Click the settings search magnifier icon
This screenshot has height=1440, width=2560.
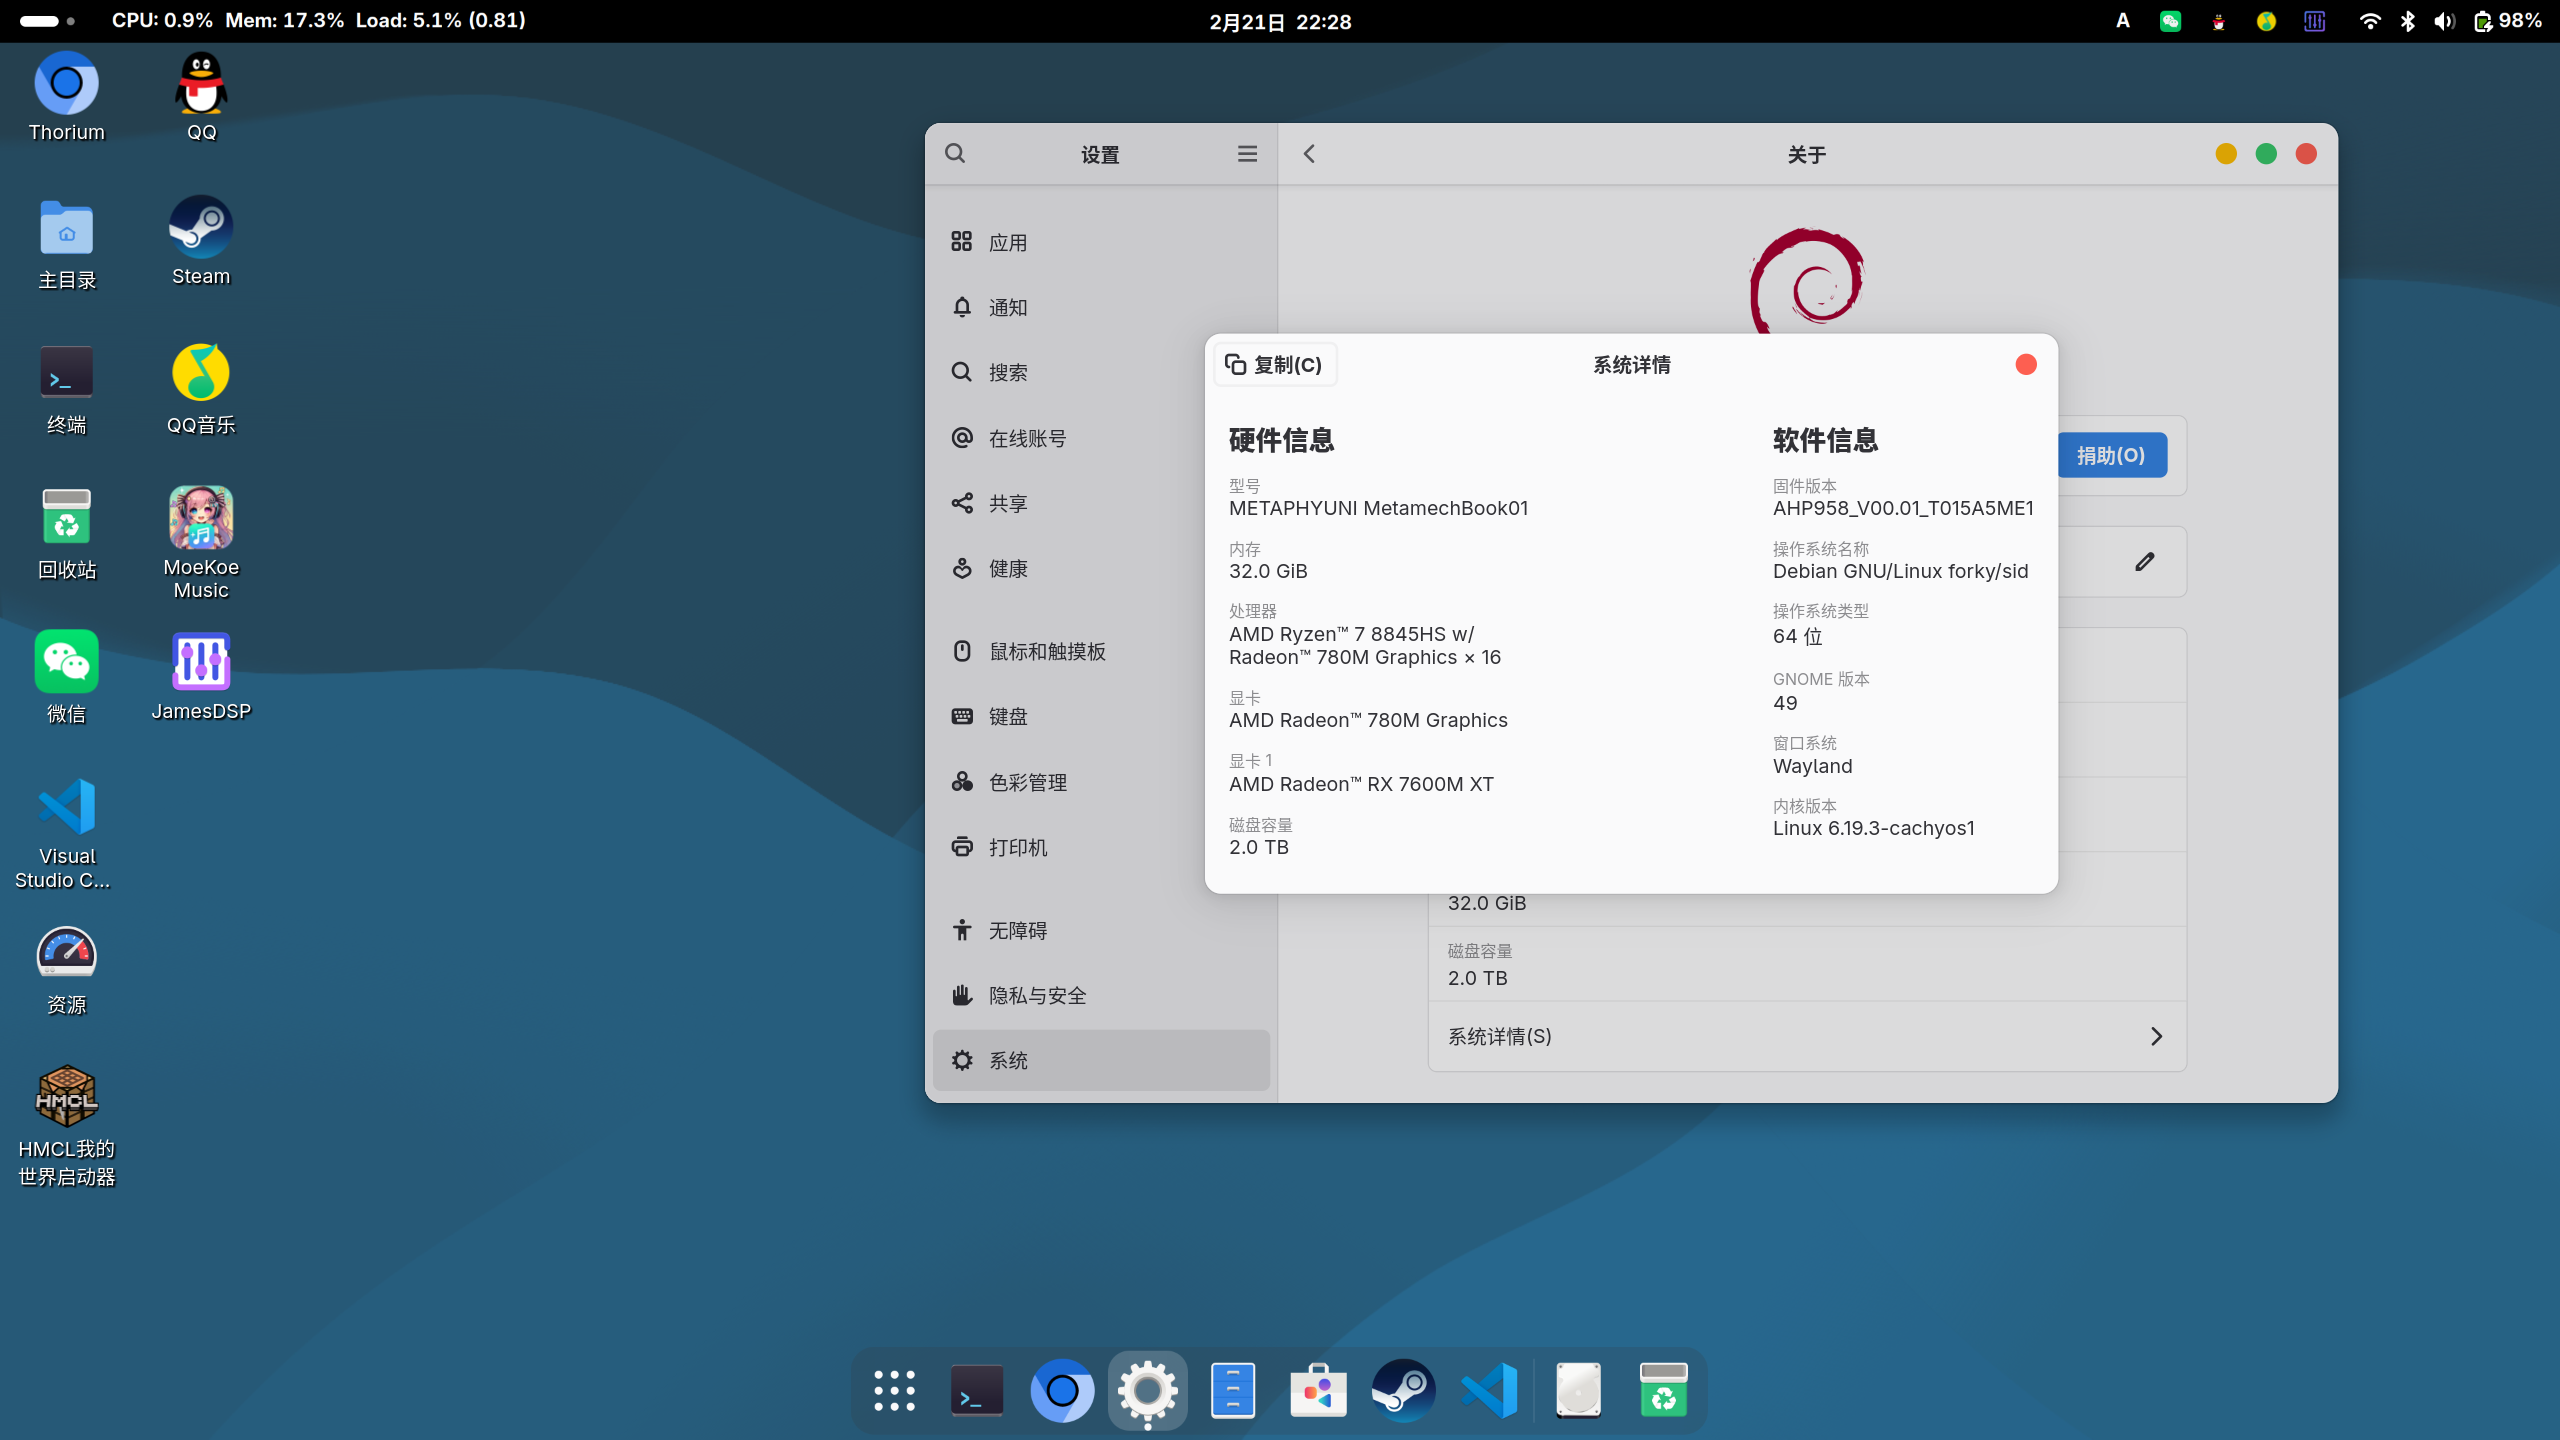(955, 154)
